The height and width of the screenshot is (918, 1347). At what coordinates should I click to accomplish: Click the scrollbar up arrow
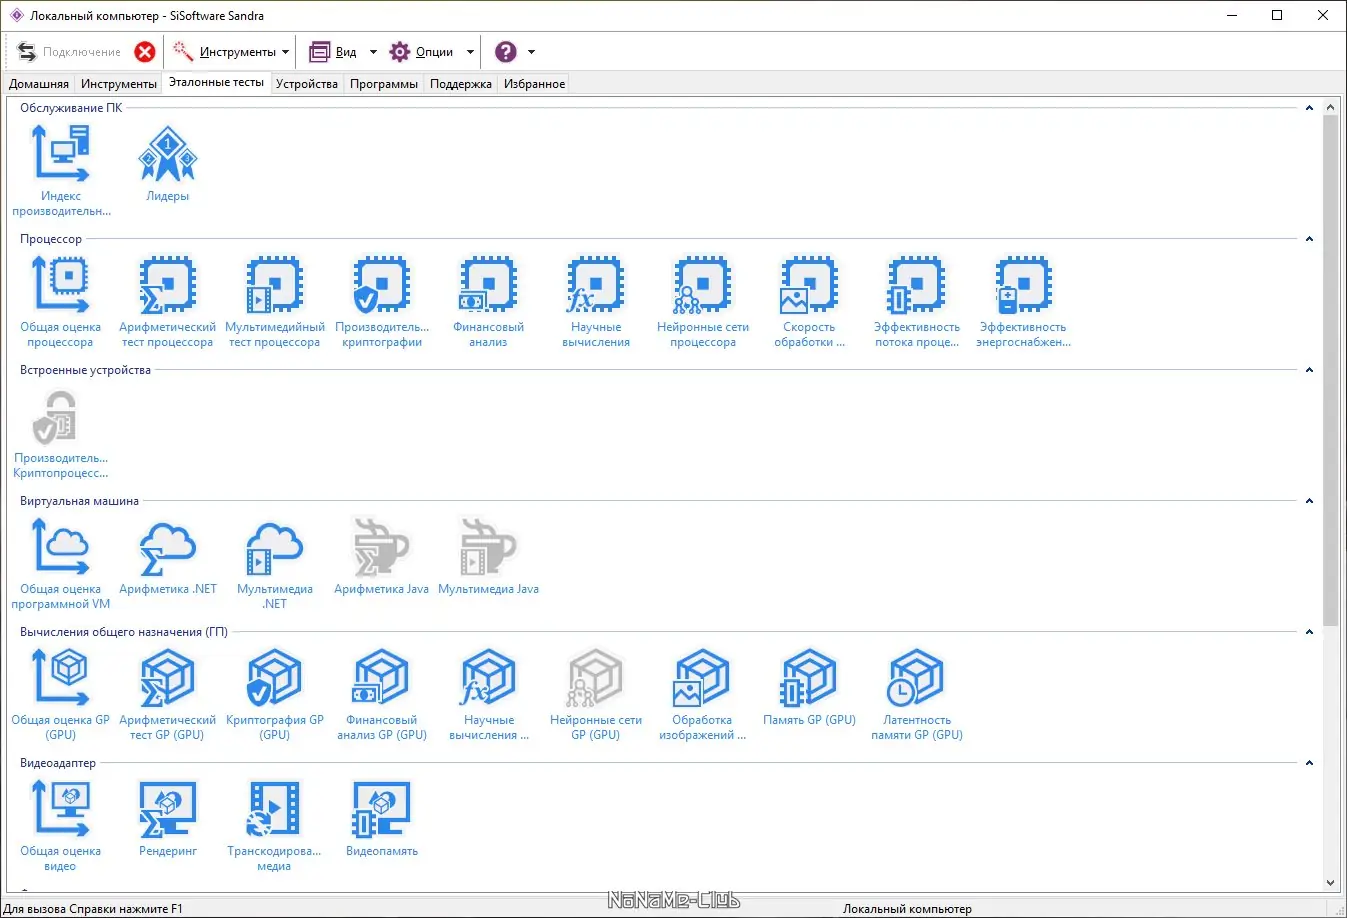1330,107
